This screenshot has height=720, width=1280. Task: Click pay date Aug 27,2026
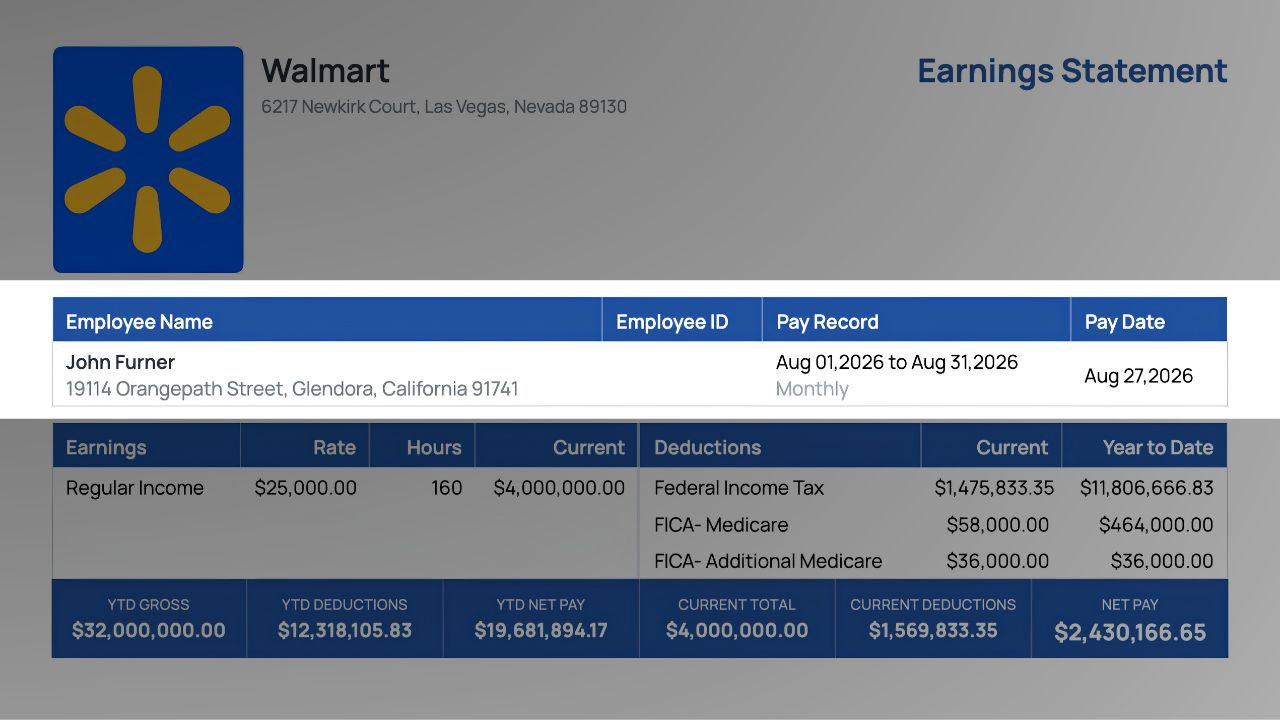coord(1139,376)
